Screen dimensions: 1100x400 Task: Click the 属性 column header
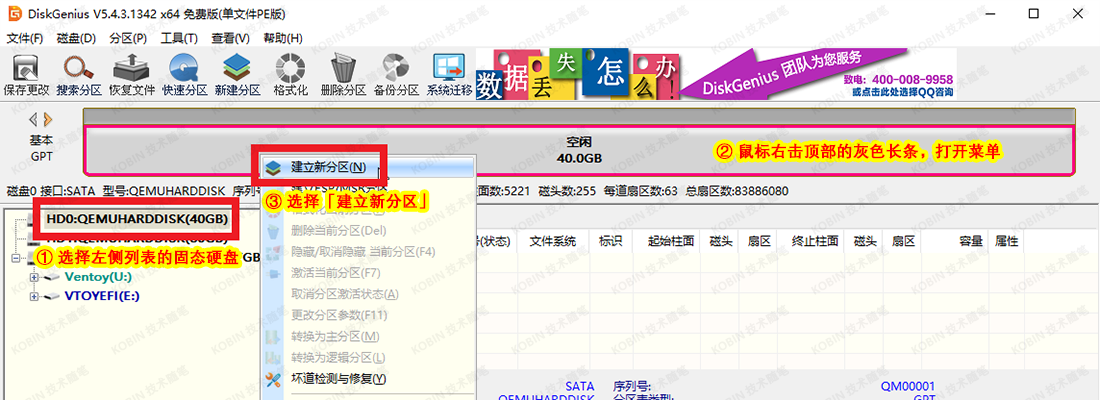(x=1006, y=241)
